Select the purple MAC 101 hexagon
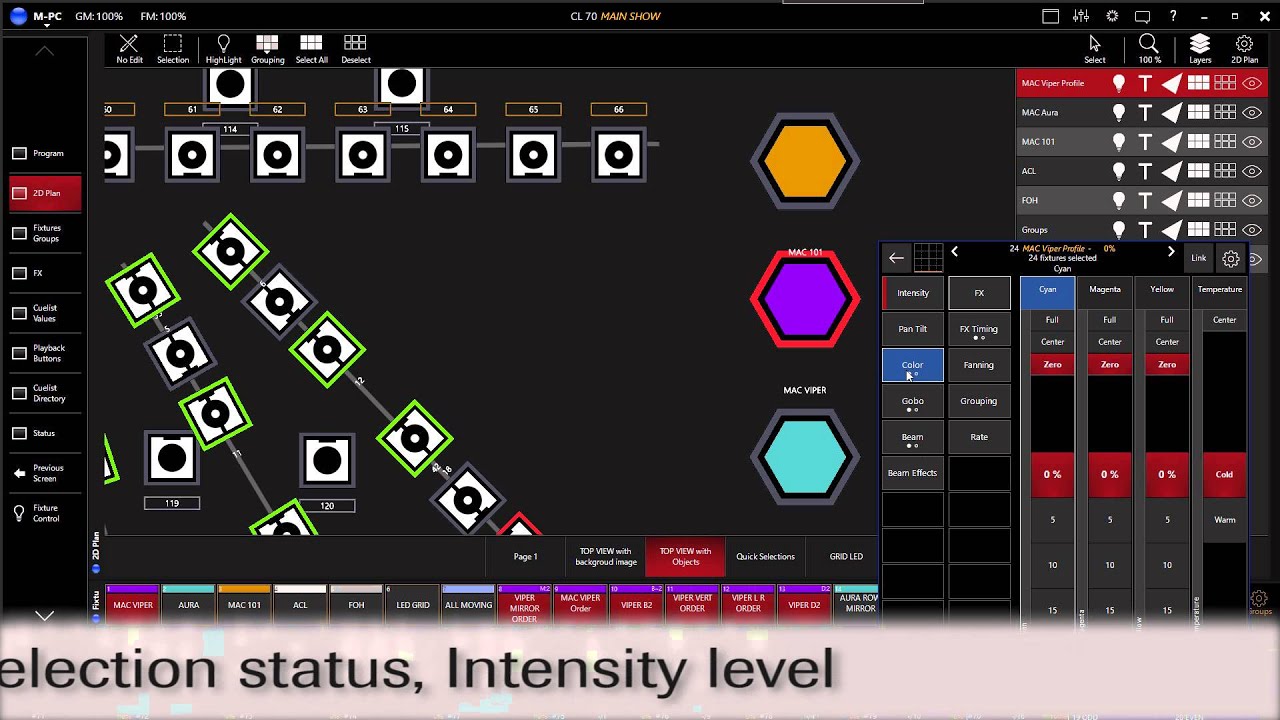Screen dimensions: 1280x720 [x=805, y=299]
